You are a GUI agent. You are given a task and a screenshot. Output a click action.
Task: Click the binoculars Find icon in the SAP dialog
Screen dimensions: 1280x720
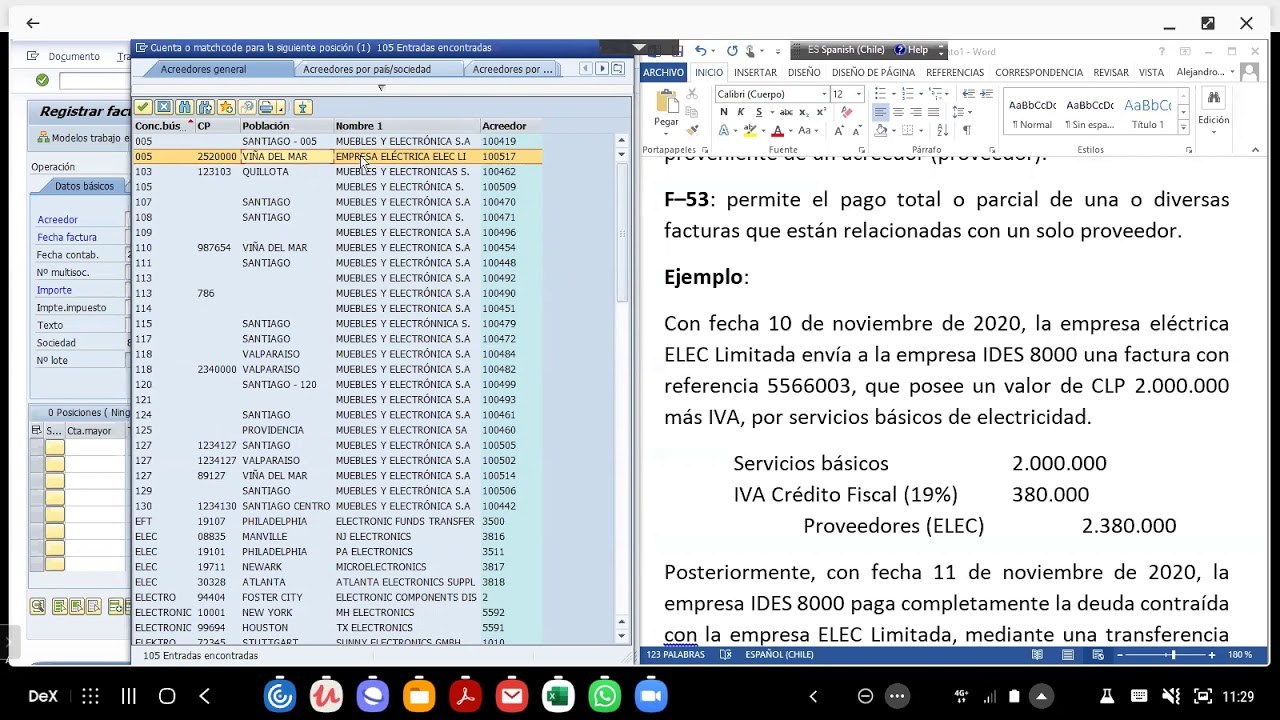pyautogui.click(x=184, y=107)
